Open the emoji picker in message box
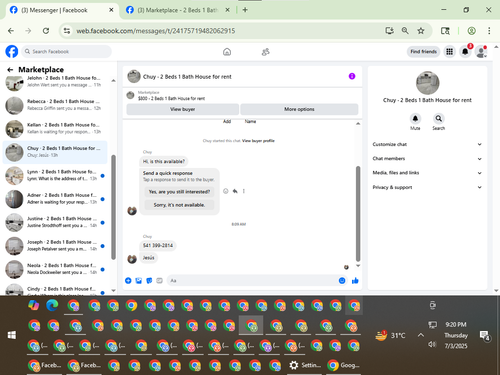The width and height of the screenshot is (500, 375). click(x=342, y=281)
